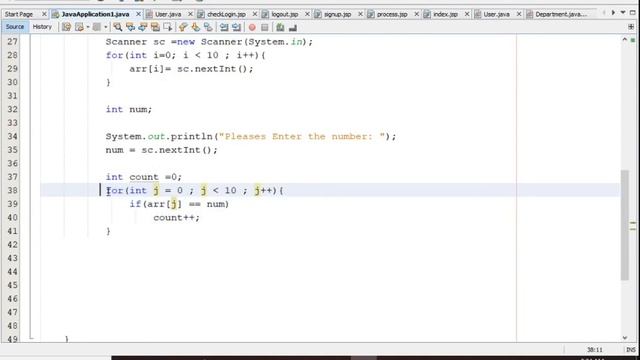The height and width of the screenshot is (360, 640).
Task: Go to the Next Bookmark icon
Action: click(196, 27)
